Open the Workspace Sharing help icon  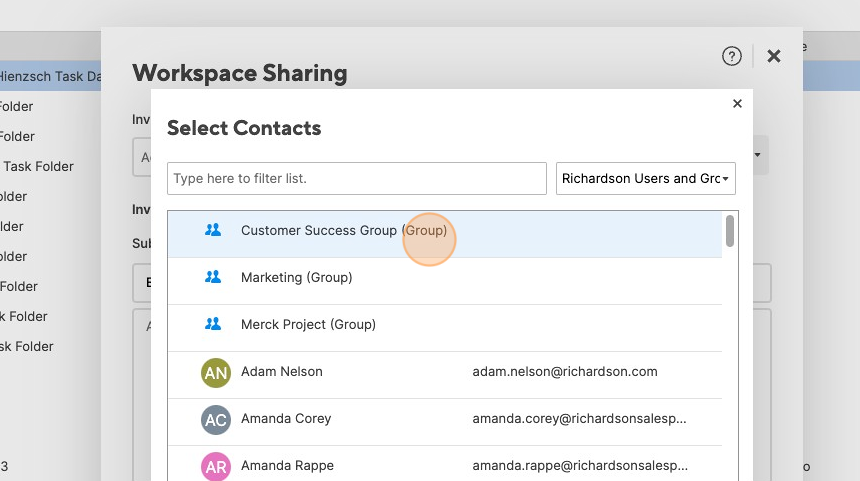pos(732,57)
